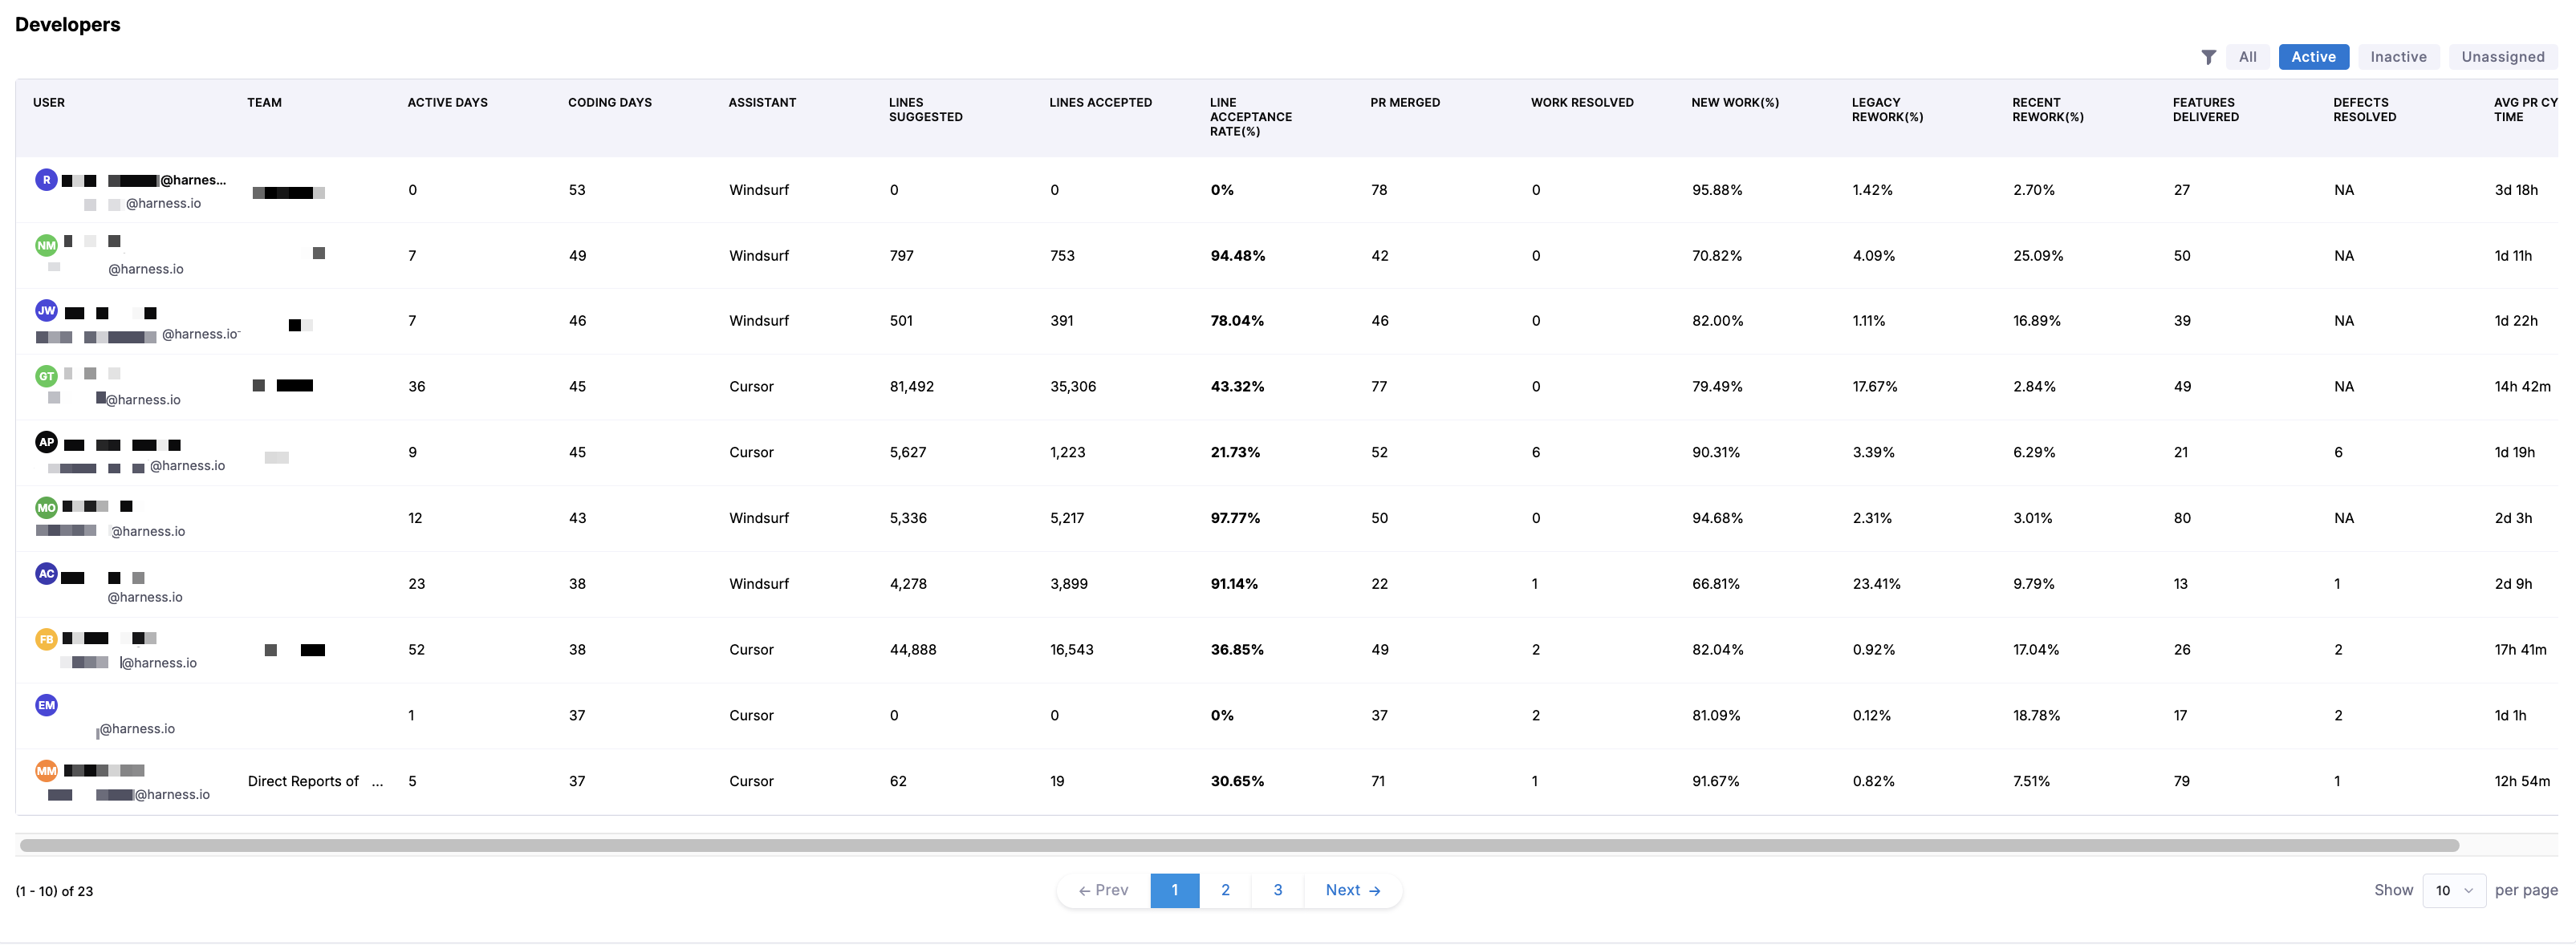Click the yellow FB user avatar

46,639
